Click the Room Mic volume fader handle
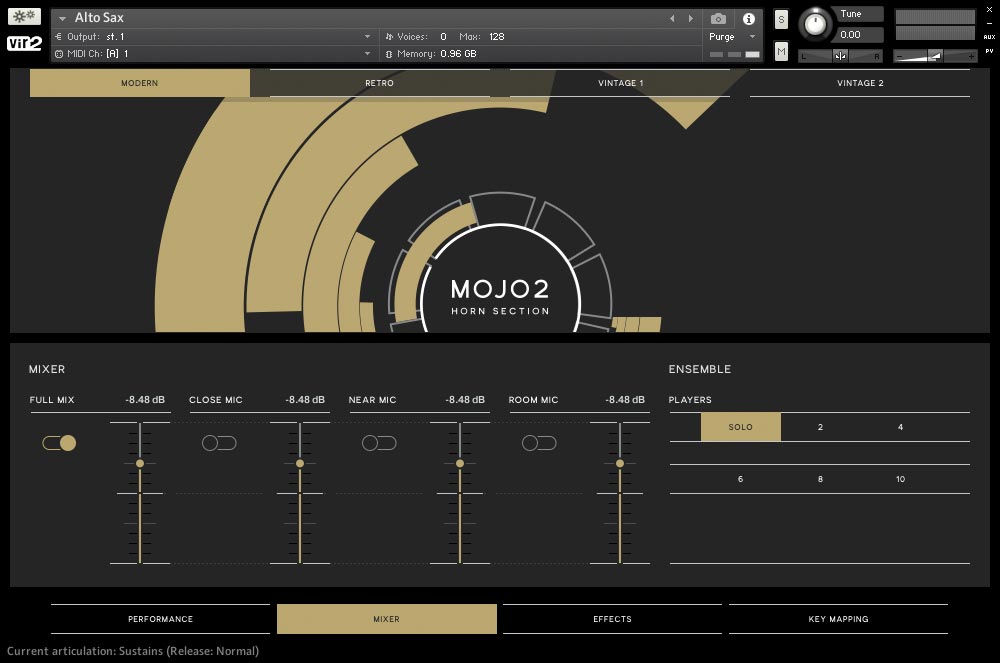The image size is (1000, 663). (620, 463)
